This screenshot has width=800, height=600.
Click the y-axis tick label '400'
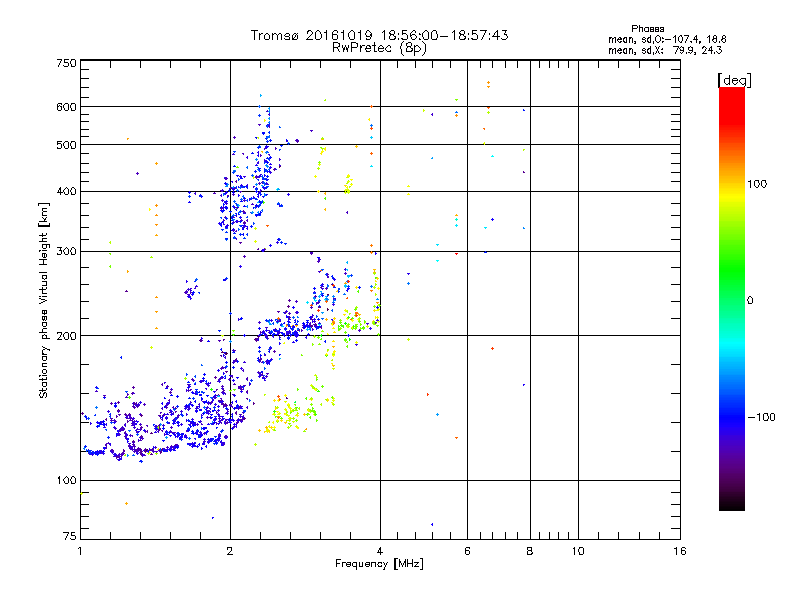pos(66,191)
